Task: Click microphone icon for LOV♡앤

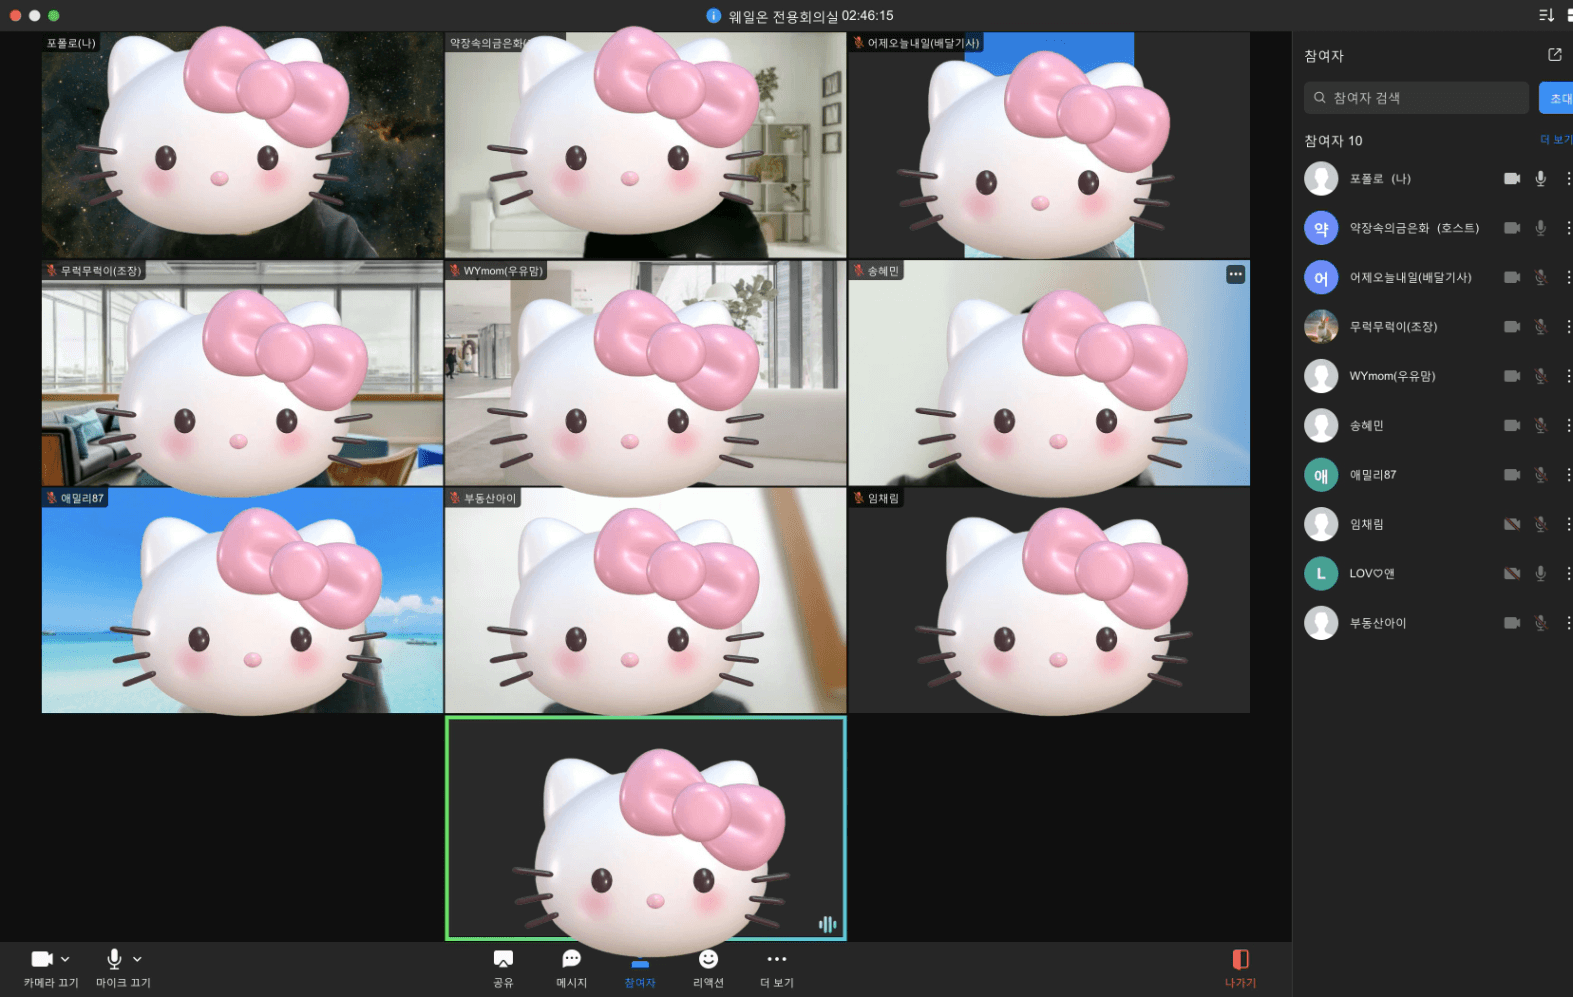Action: click(x=1541, y=573)
